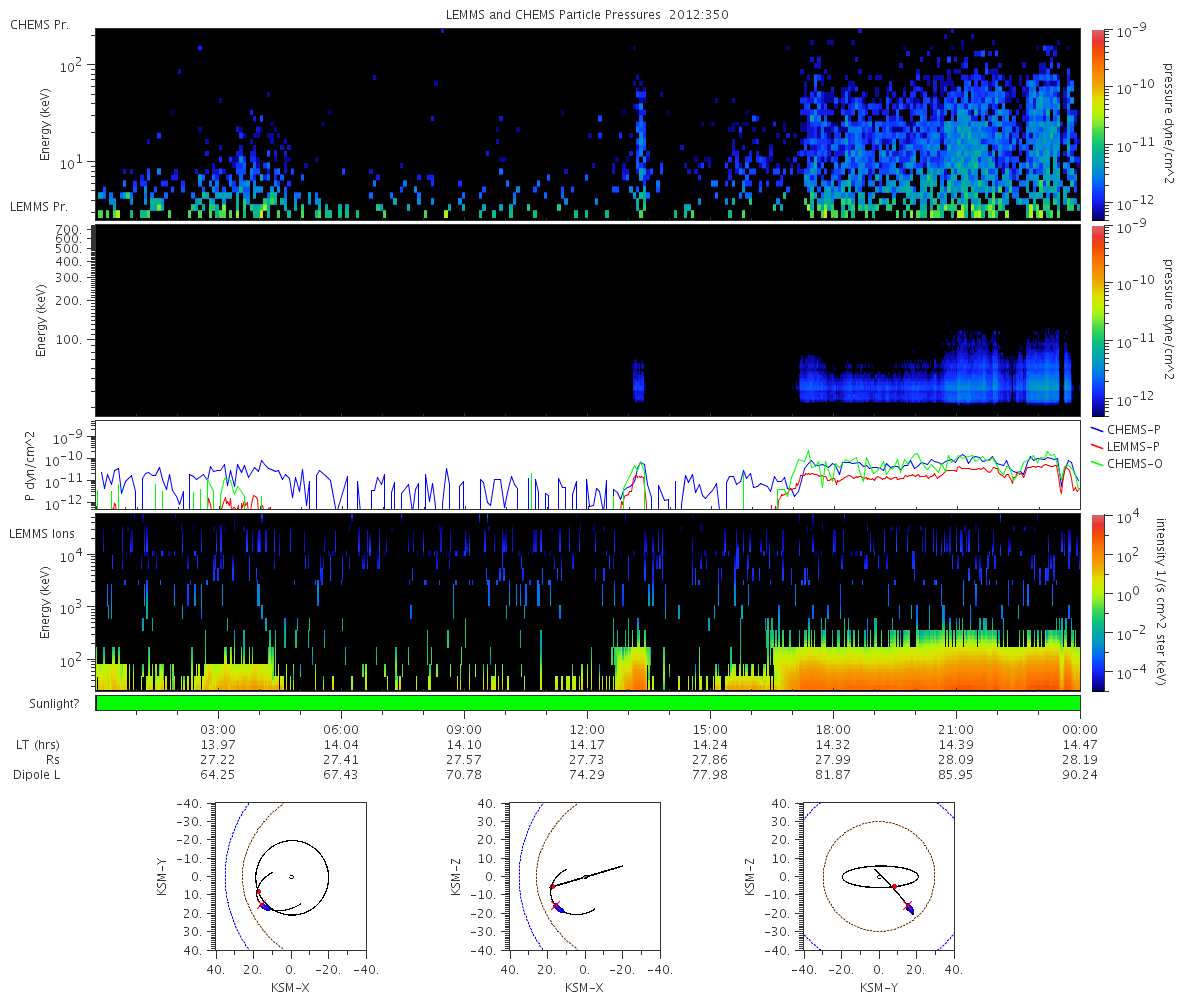This screenshot has height=1000, width=1200.
Task: Click the 'Sunlight?' row label
Action: click(x=56, y=703)
